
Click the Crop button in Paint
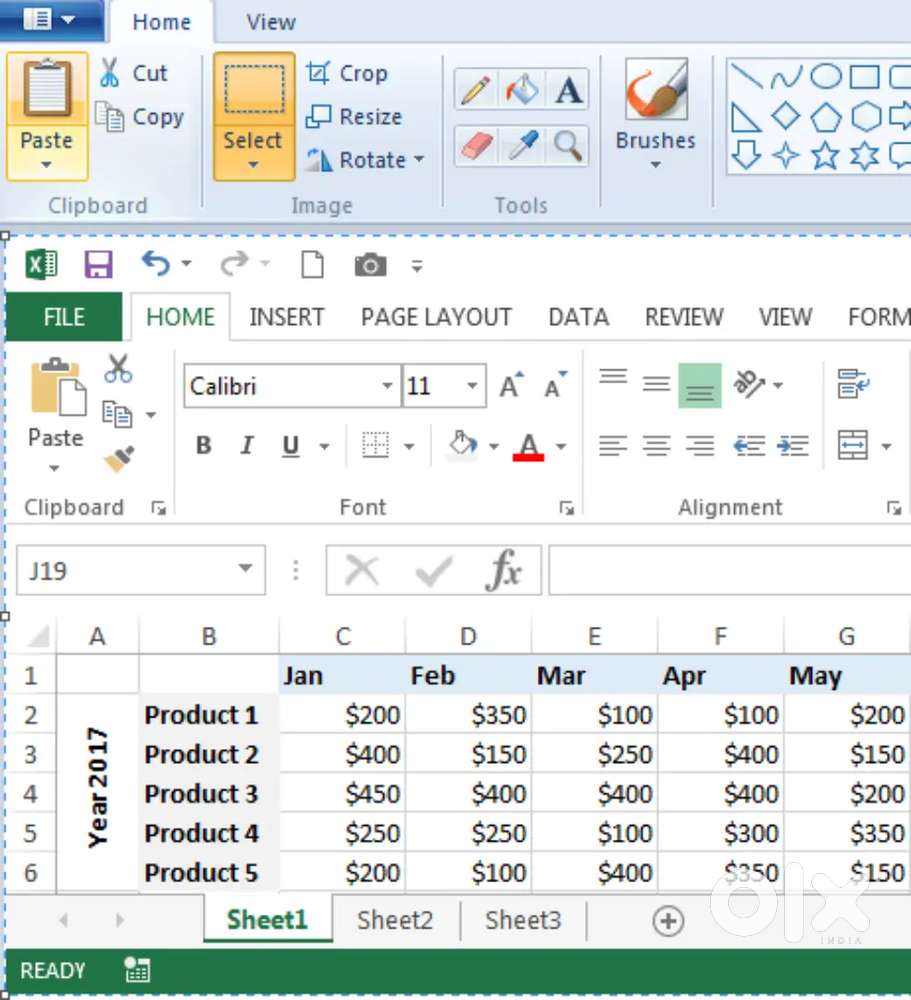346,73
